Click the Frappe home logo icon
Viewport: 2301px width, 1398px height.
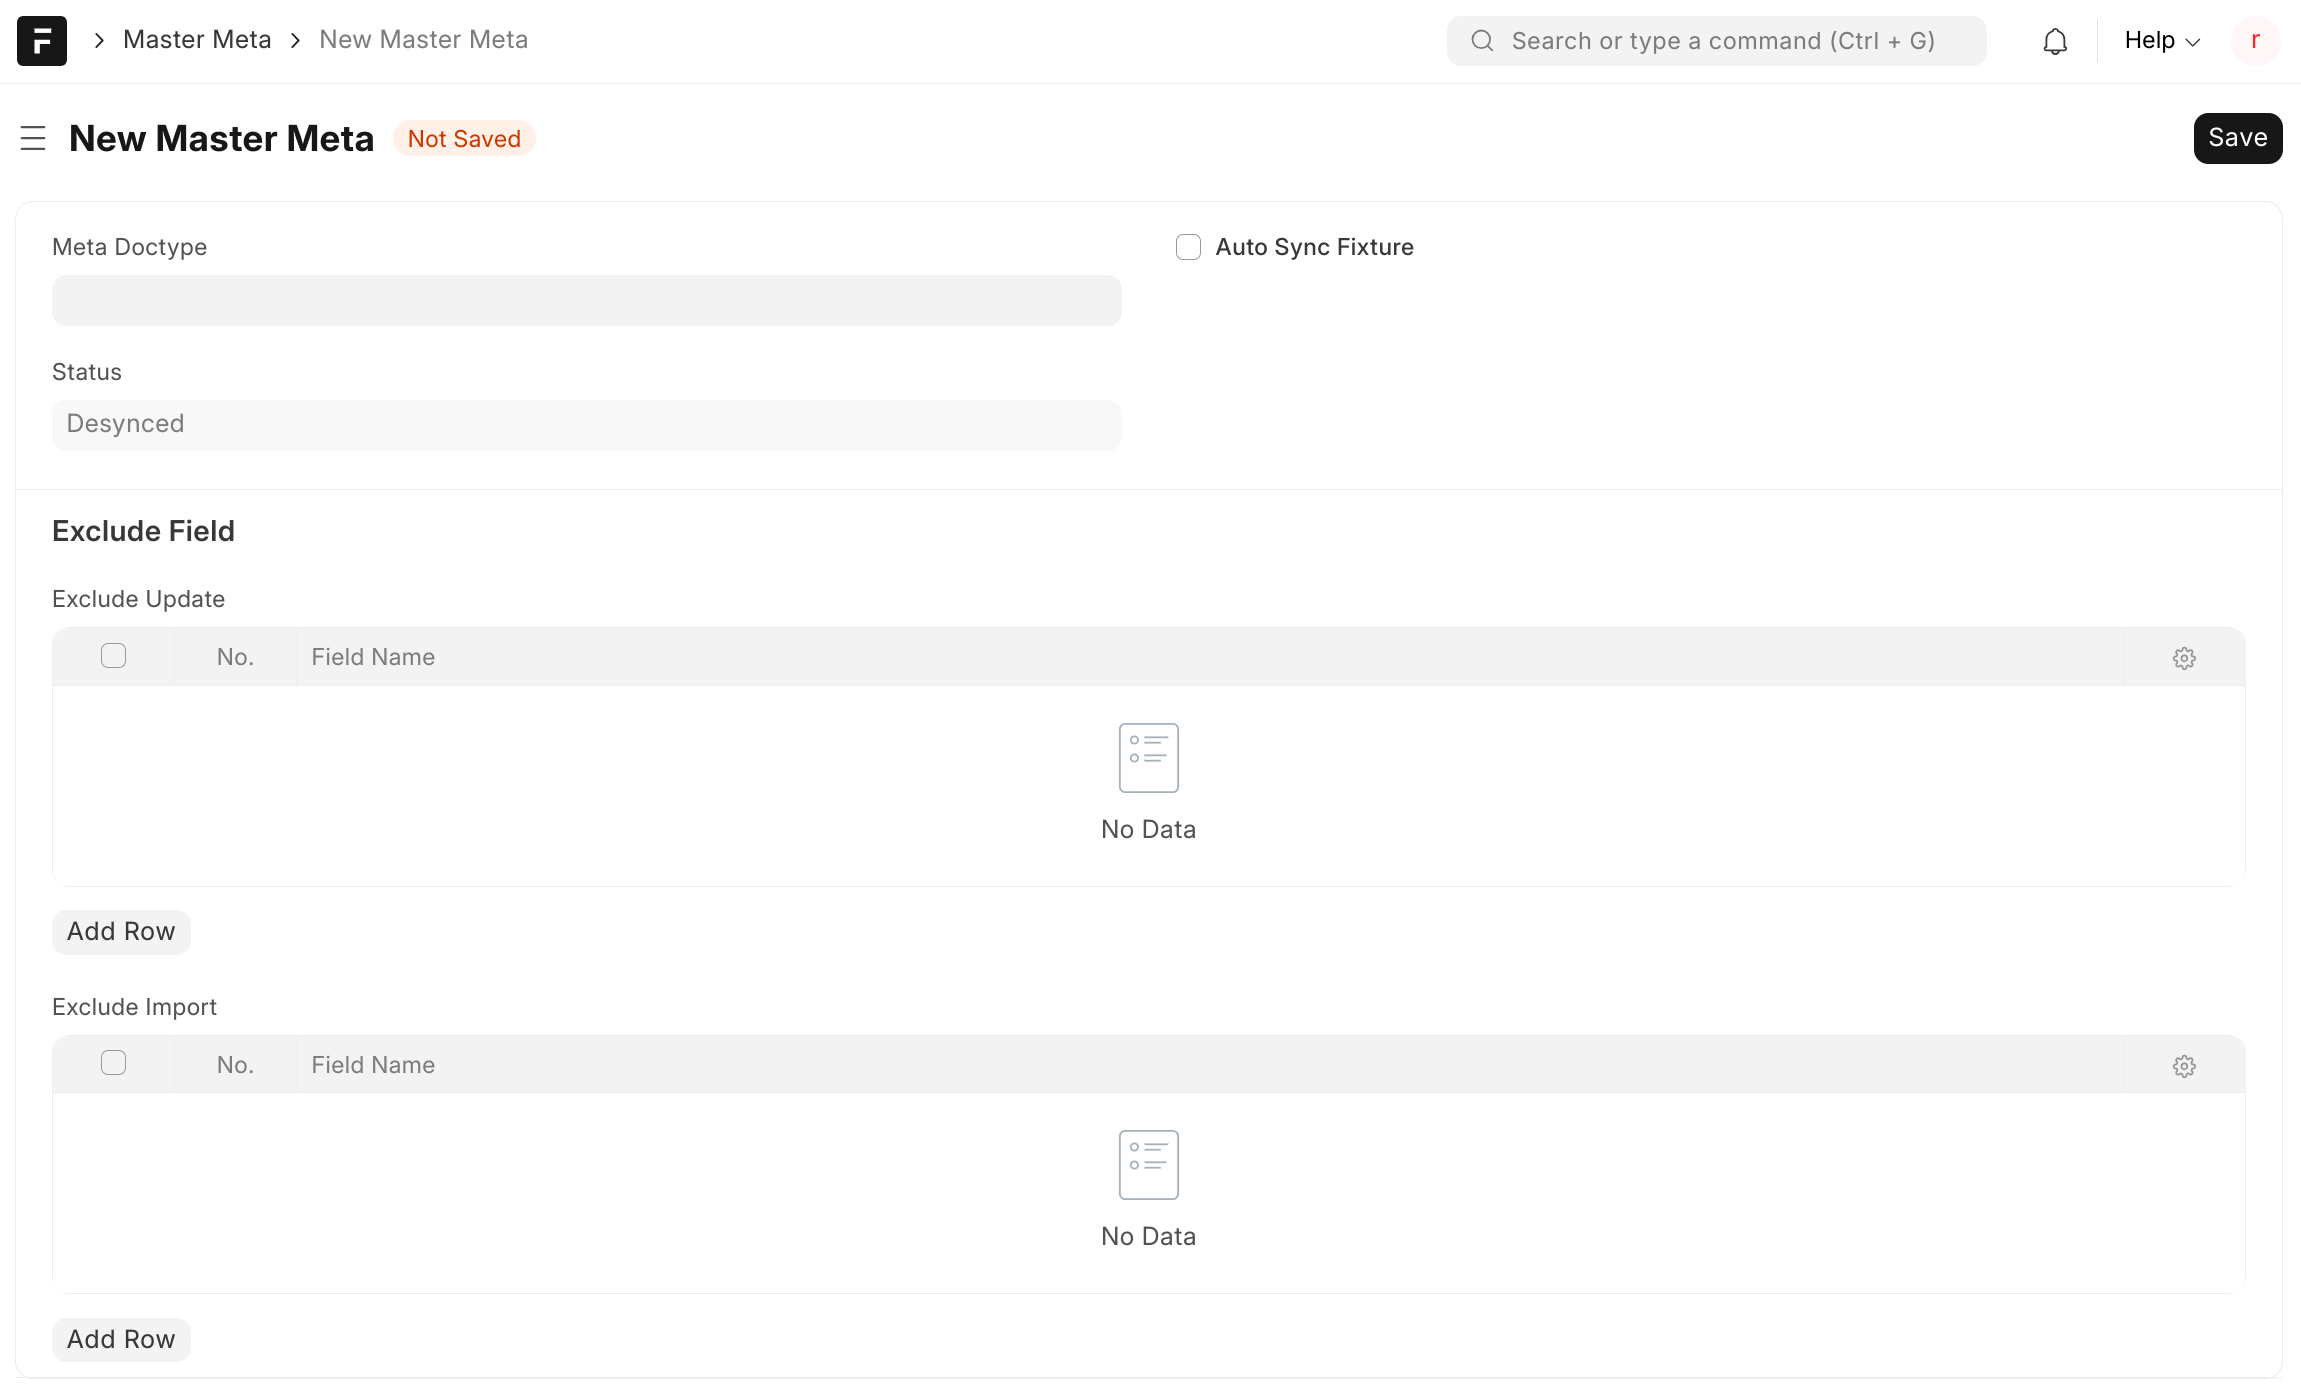(x=41, y=41)
